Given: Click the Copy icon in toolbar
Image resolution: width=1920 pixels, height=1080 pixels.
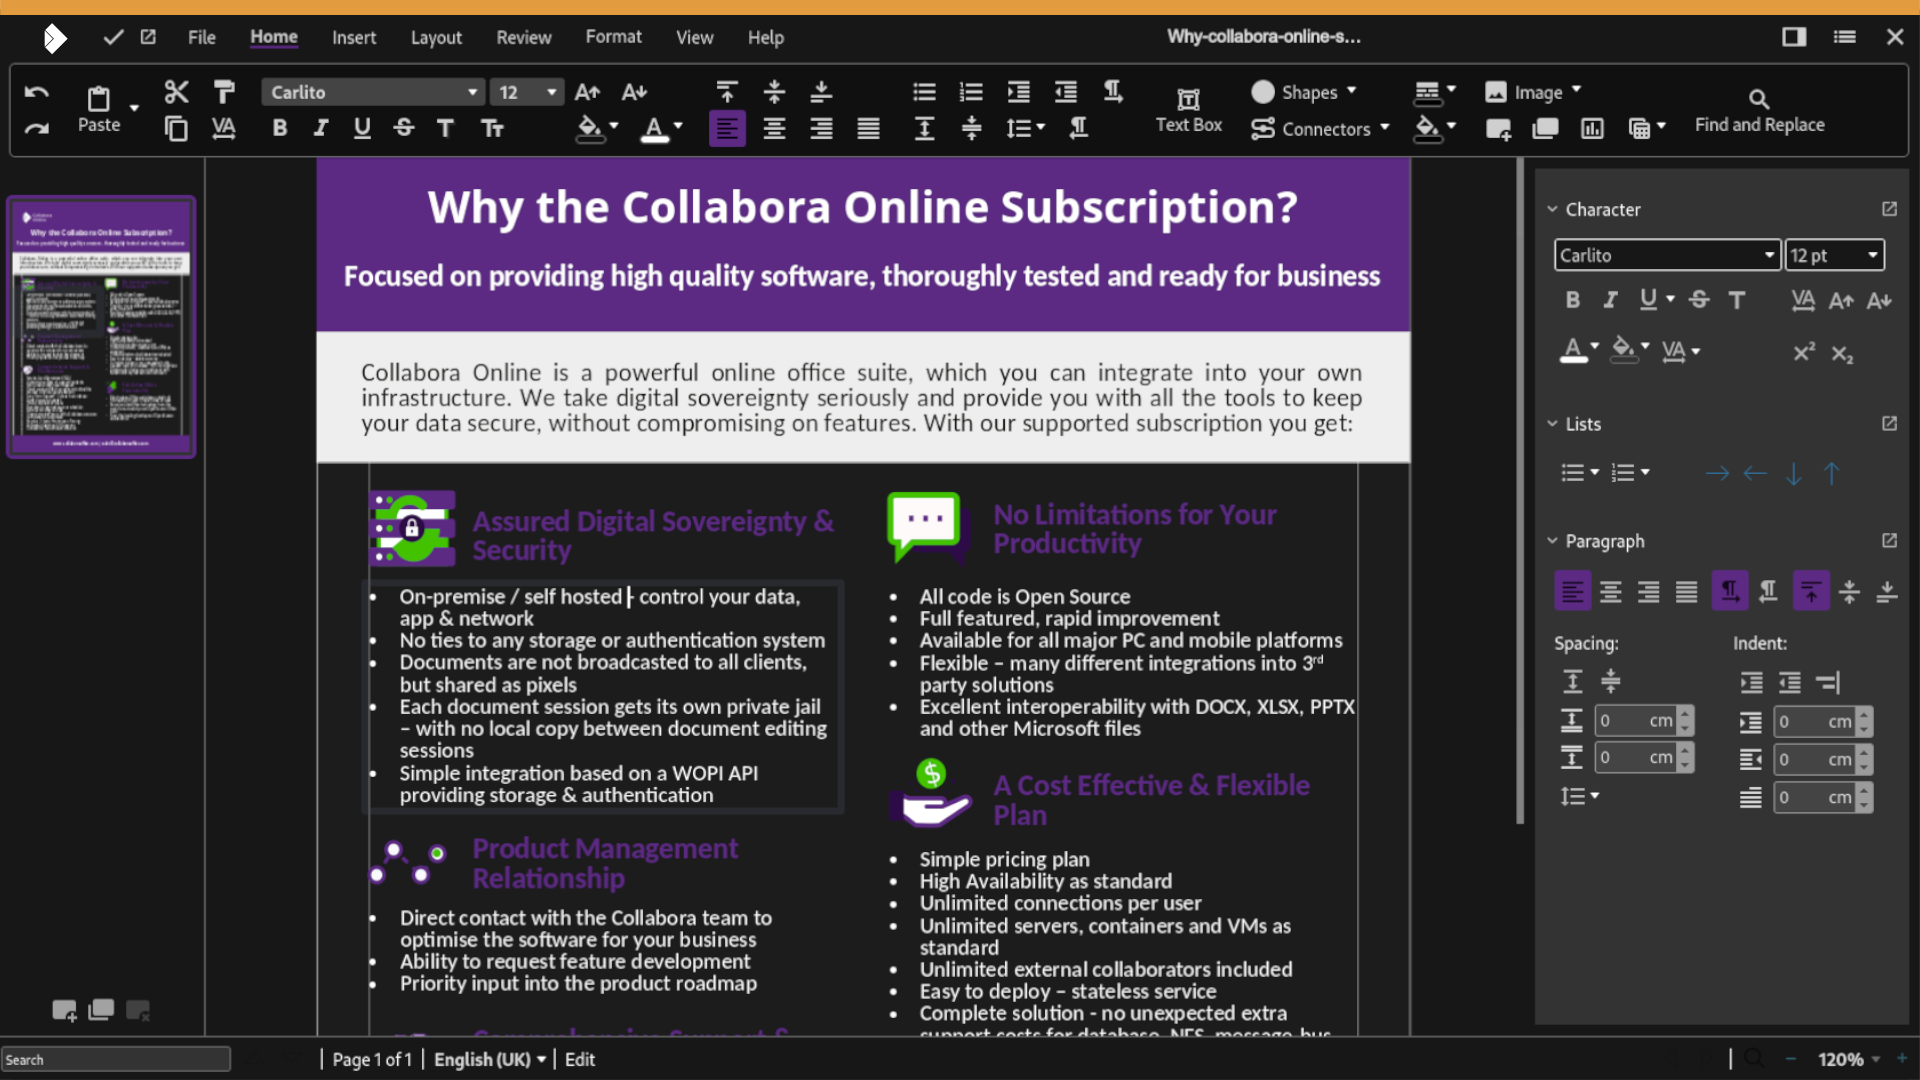Looking at the screenshot, I should [x=176, y=129].
